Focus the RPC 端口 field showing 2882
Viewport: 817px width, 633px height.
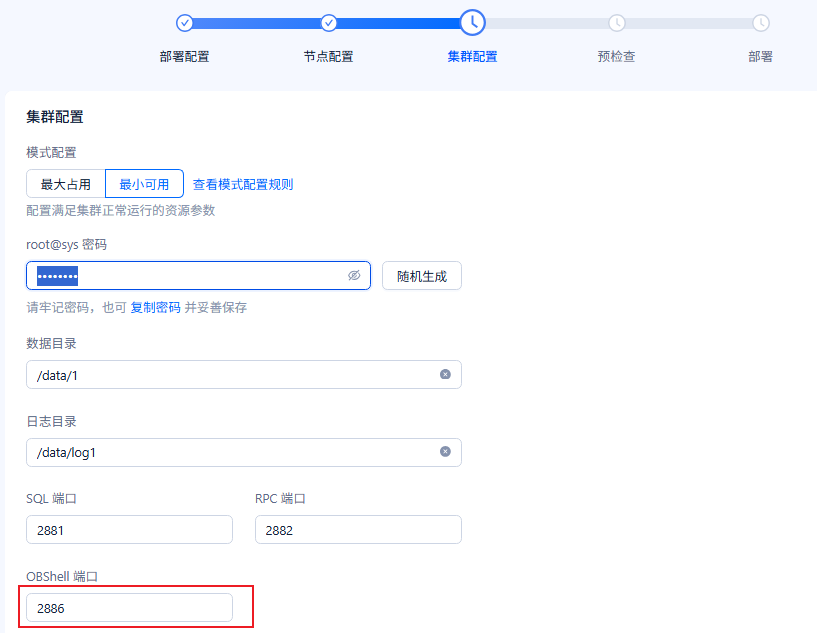(358, 530)
